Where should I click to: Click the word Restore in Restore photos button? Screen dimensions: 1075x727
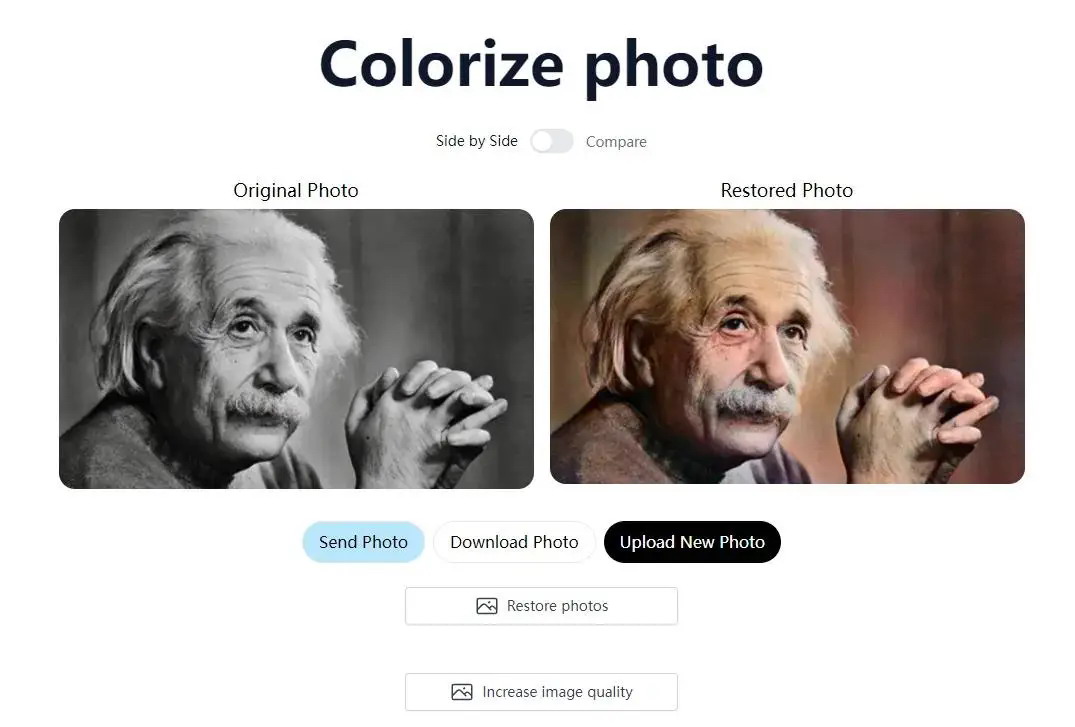[x=531, y=606]
